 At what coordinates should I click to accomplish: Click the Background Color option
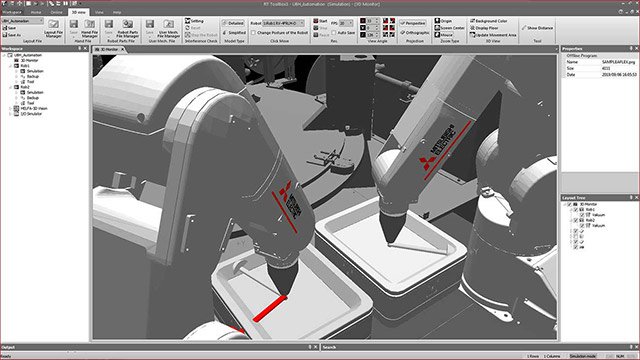click(488, 21)
